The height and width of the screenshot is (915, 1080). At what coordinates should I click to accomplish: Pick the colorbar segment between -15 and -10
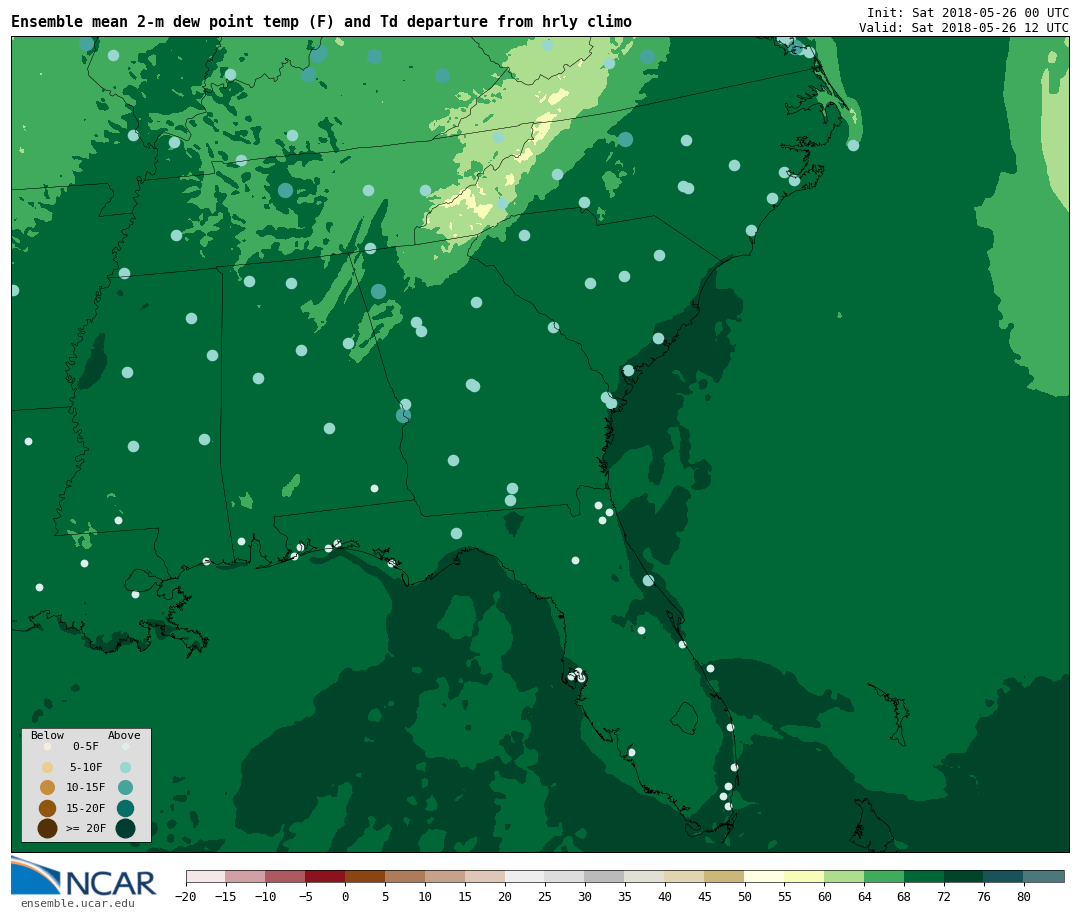click(245, 876)
